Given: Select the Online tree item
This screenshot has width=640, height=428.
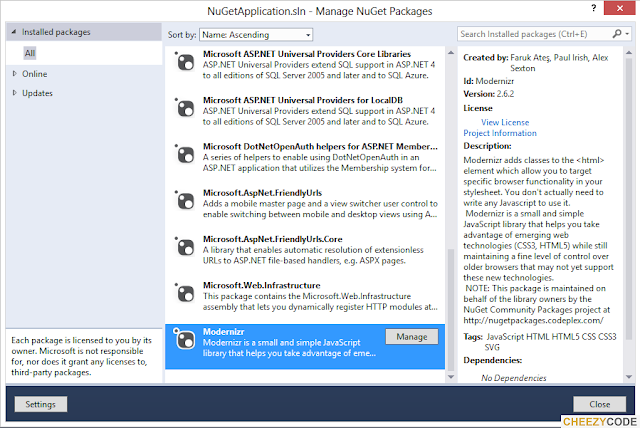Looking at the screenshot, I should pos(35,74).
